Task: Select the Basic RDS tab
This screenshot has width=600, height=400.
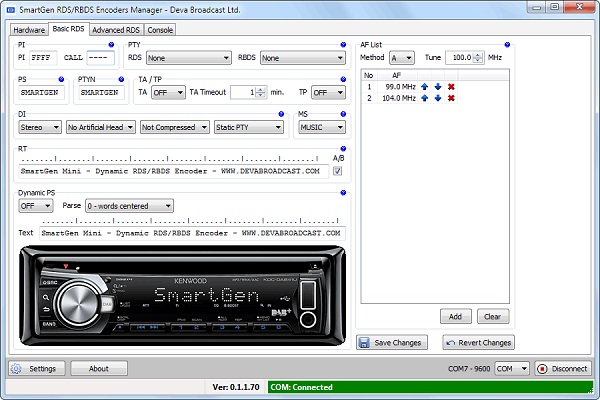Action: 68,29
